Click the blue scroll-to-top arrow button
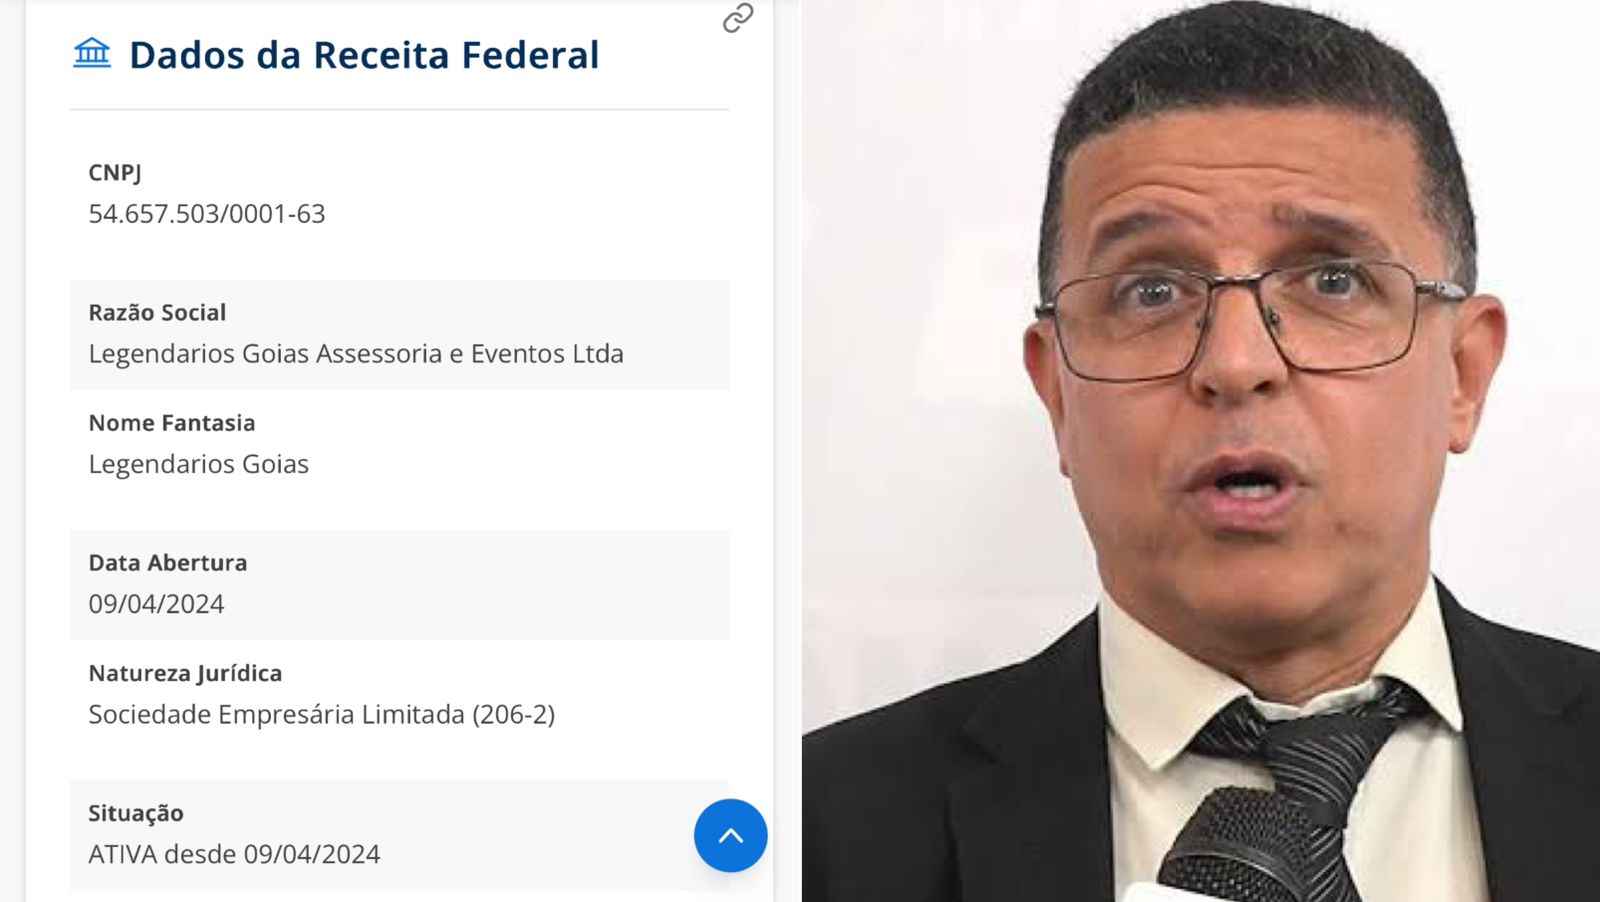Image resolution: width=1600 pixels, height=902 pixels. tap(731, 835)
